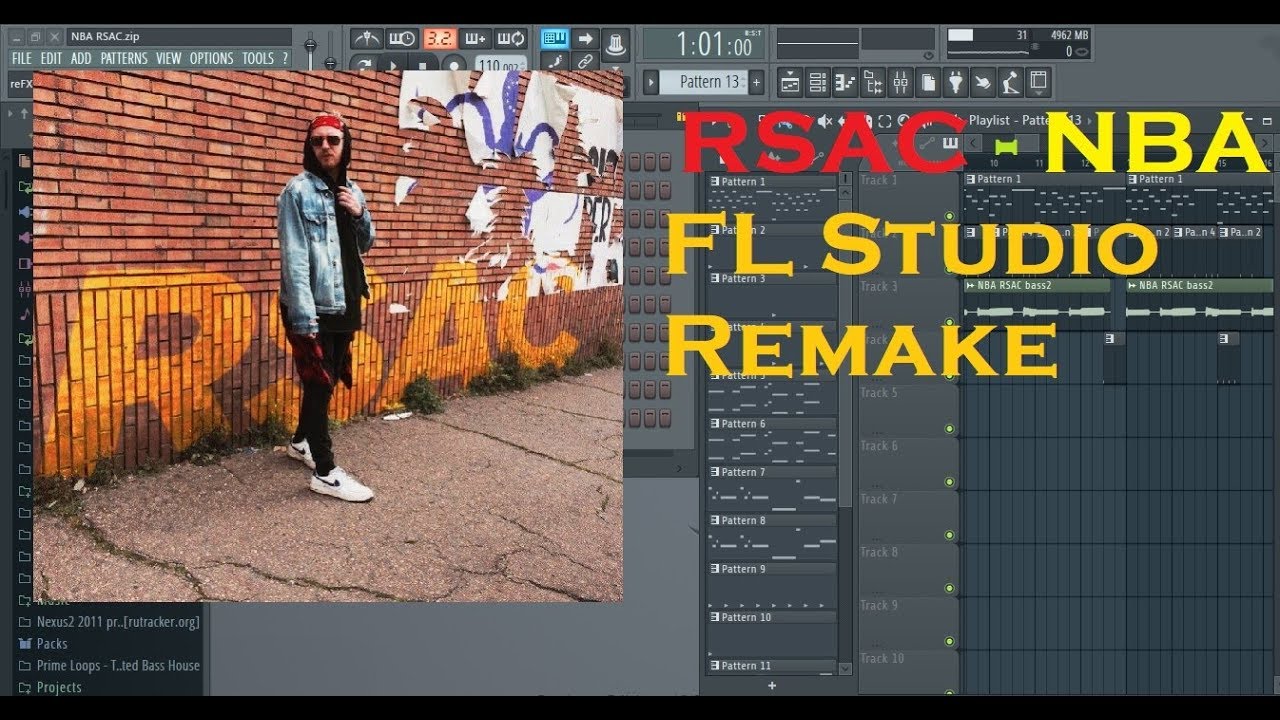Open the TOOLS menu
This screenshot has width=1280, height=720.
point(258,59)
